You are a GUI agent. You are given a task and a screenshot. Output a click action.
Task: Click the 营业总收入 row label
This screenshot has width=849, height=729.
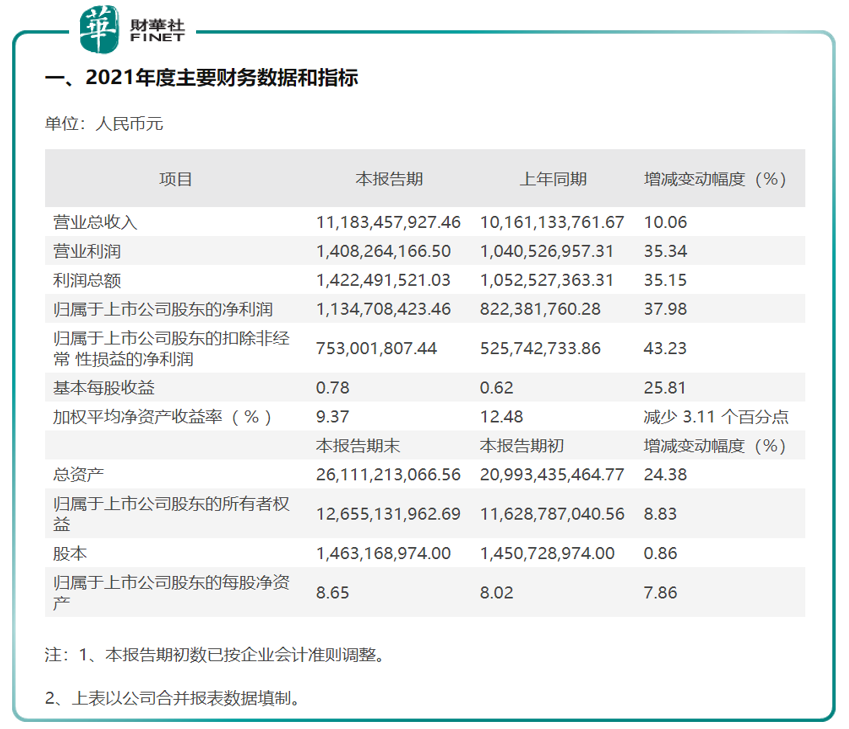[x=95, y=222]
